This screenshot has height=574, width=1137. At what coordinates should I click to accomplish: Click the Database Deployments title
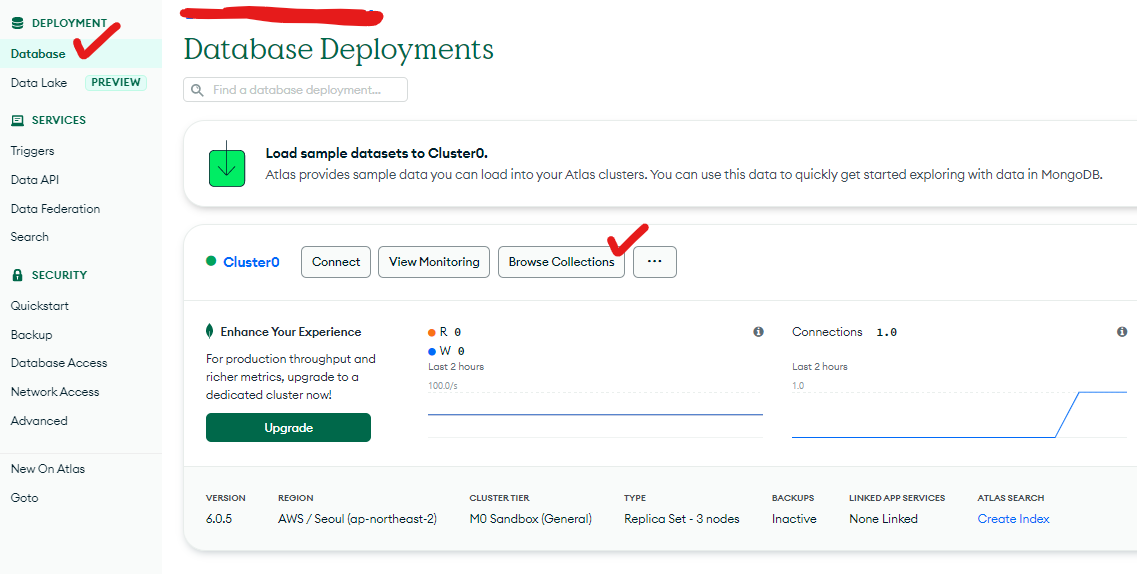[339, 49]
